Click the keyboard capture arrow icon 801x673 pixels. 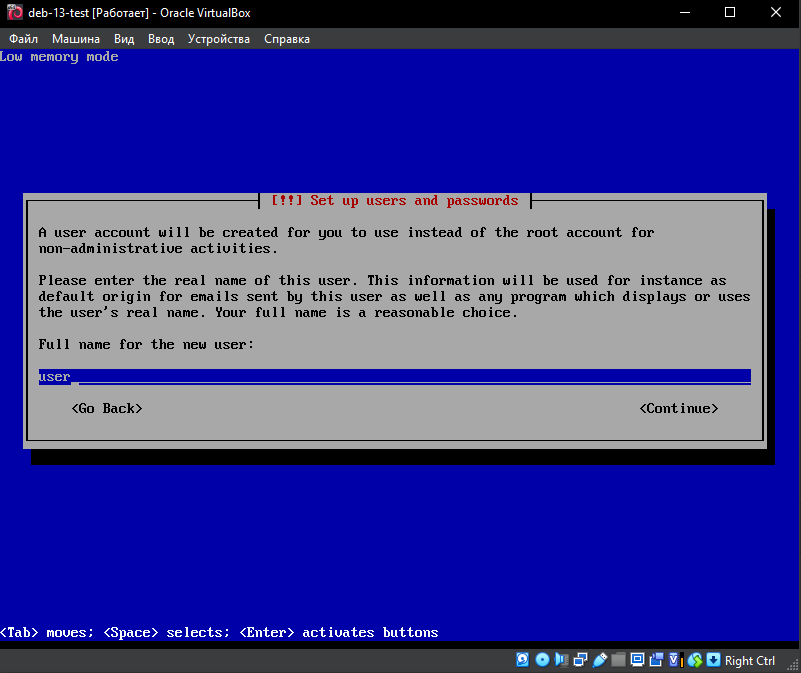713,660
